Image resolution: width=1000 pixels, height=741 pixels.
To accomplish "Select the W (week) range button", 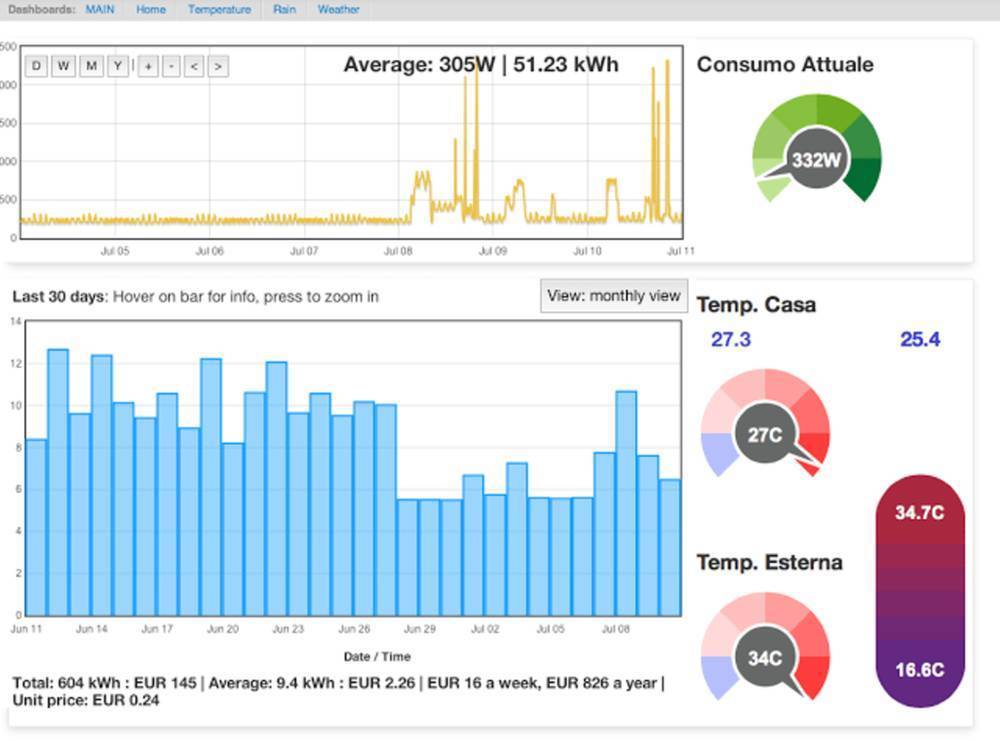I will 63,66.
